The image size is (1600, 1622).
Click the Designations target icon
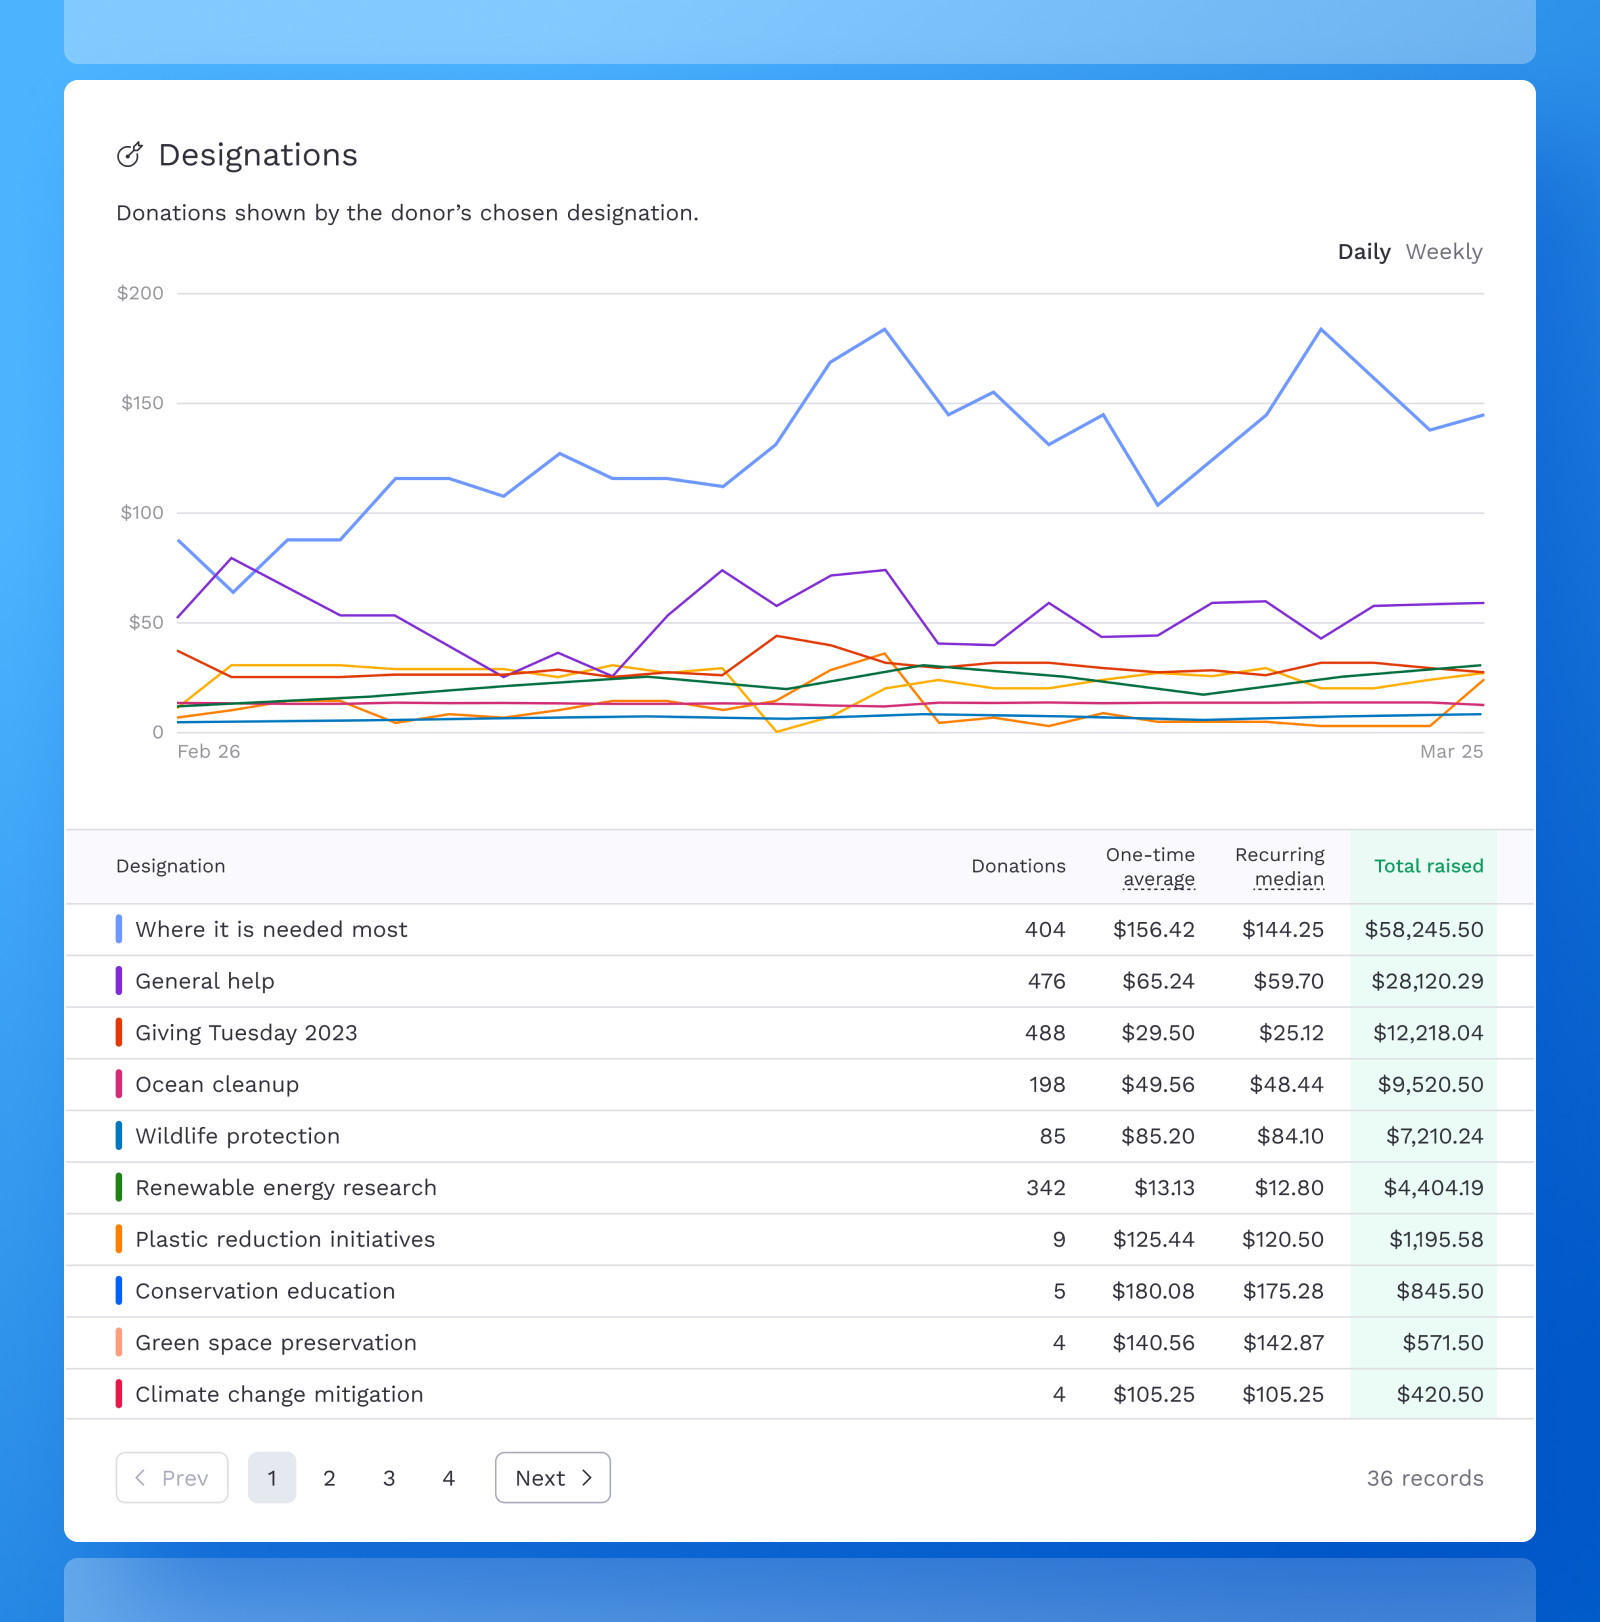tap(130, 155)
